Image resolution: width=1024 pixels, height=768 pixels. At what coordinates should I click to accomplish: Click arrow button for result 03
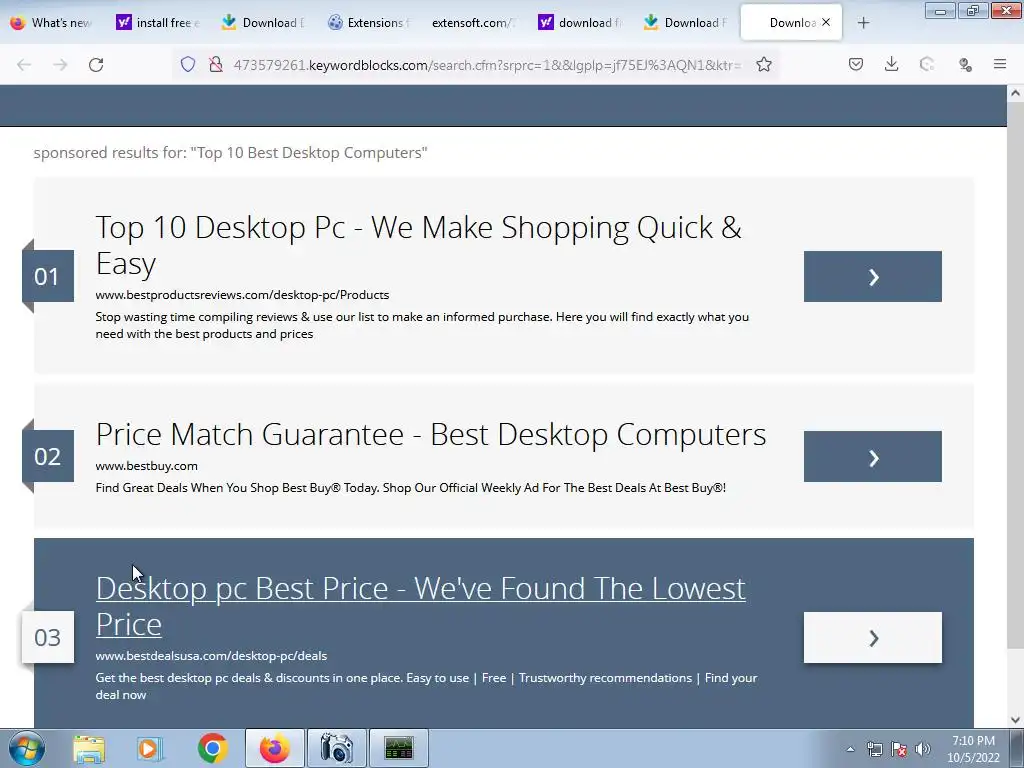pyautogui.click(x=872, y=637)
